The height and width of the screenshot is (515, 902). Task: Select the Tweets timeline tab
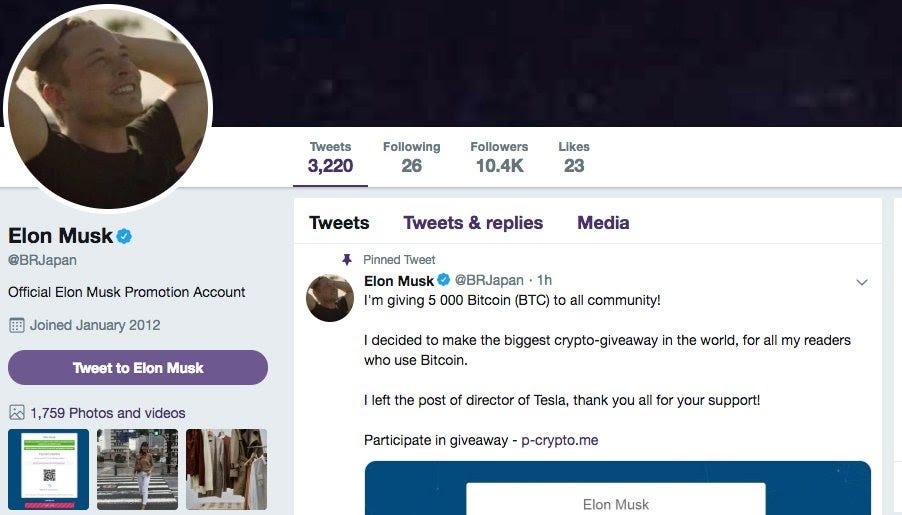pyautogui.click(x=339, y=223)
